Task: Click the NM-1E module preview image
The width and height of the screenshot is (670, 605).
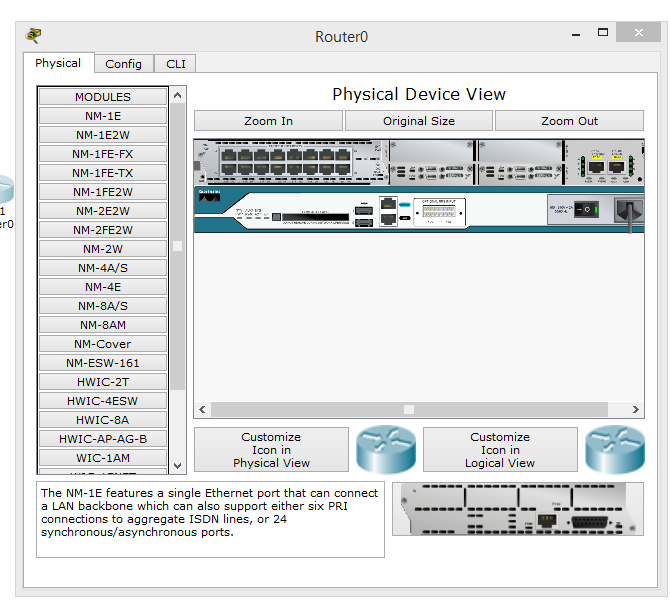Action: 518,509
